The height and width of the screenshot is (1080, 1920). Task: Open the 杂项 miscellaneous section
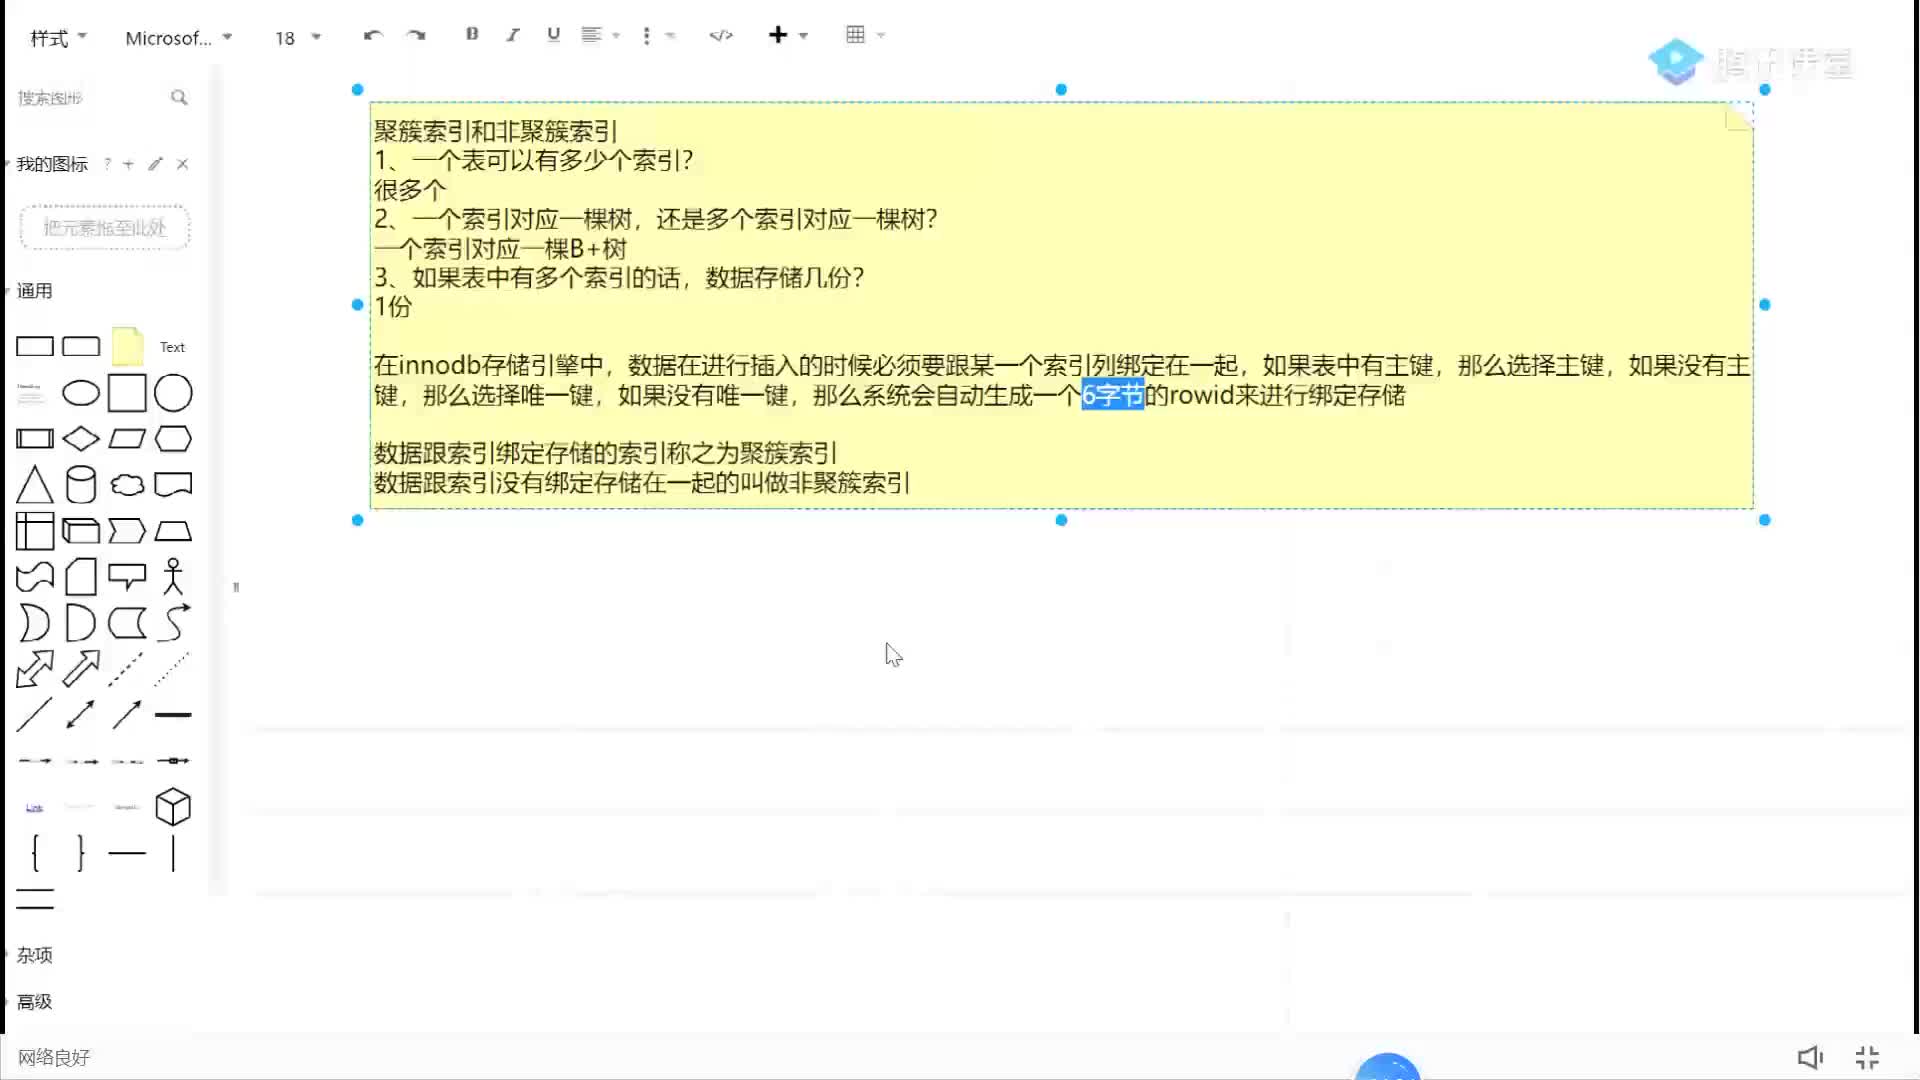34,953
